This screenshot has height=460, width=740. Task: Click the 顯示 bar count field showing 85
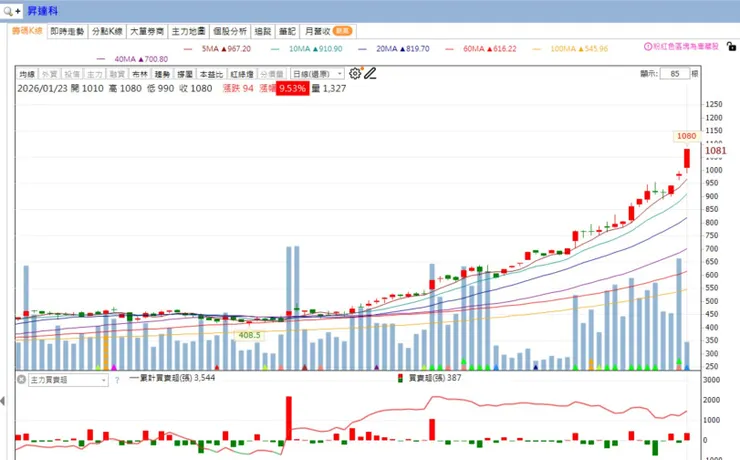pyautogui.click(x=674, y=74)
